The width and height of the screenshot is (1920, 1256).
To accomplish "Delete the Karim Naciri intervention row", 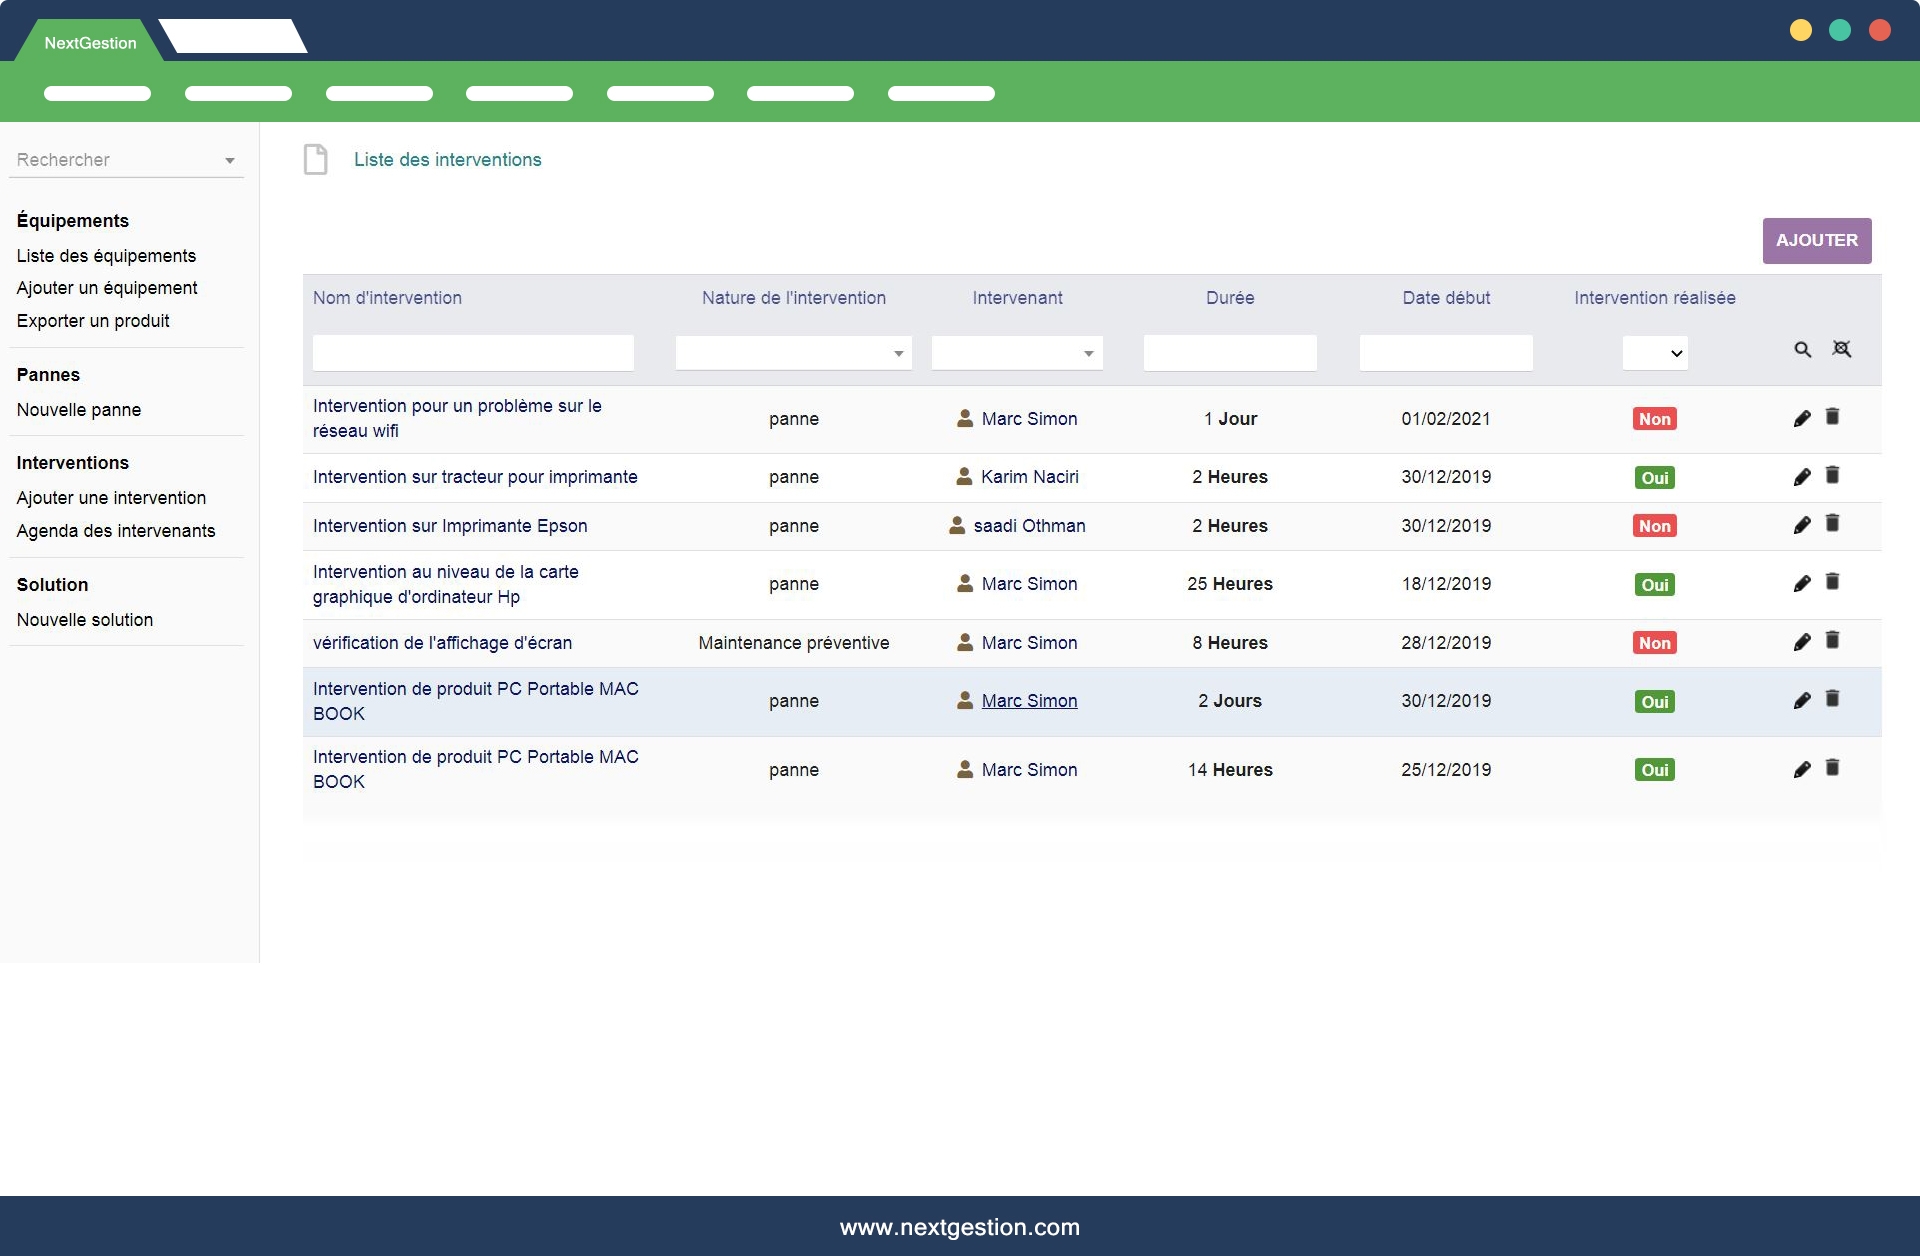I will pyautogui.click(x=1832, y=475).
